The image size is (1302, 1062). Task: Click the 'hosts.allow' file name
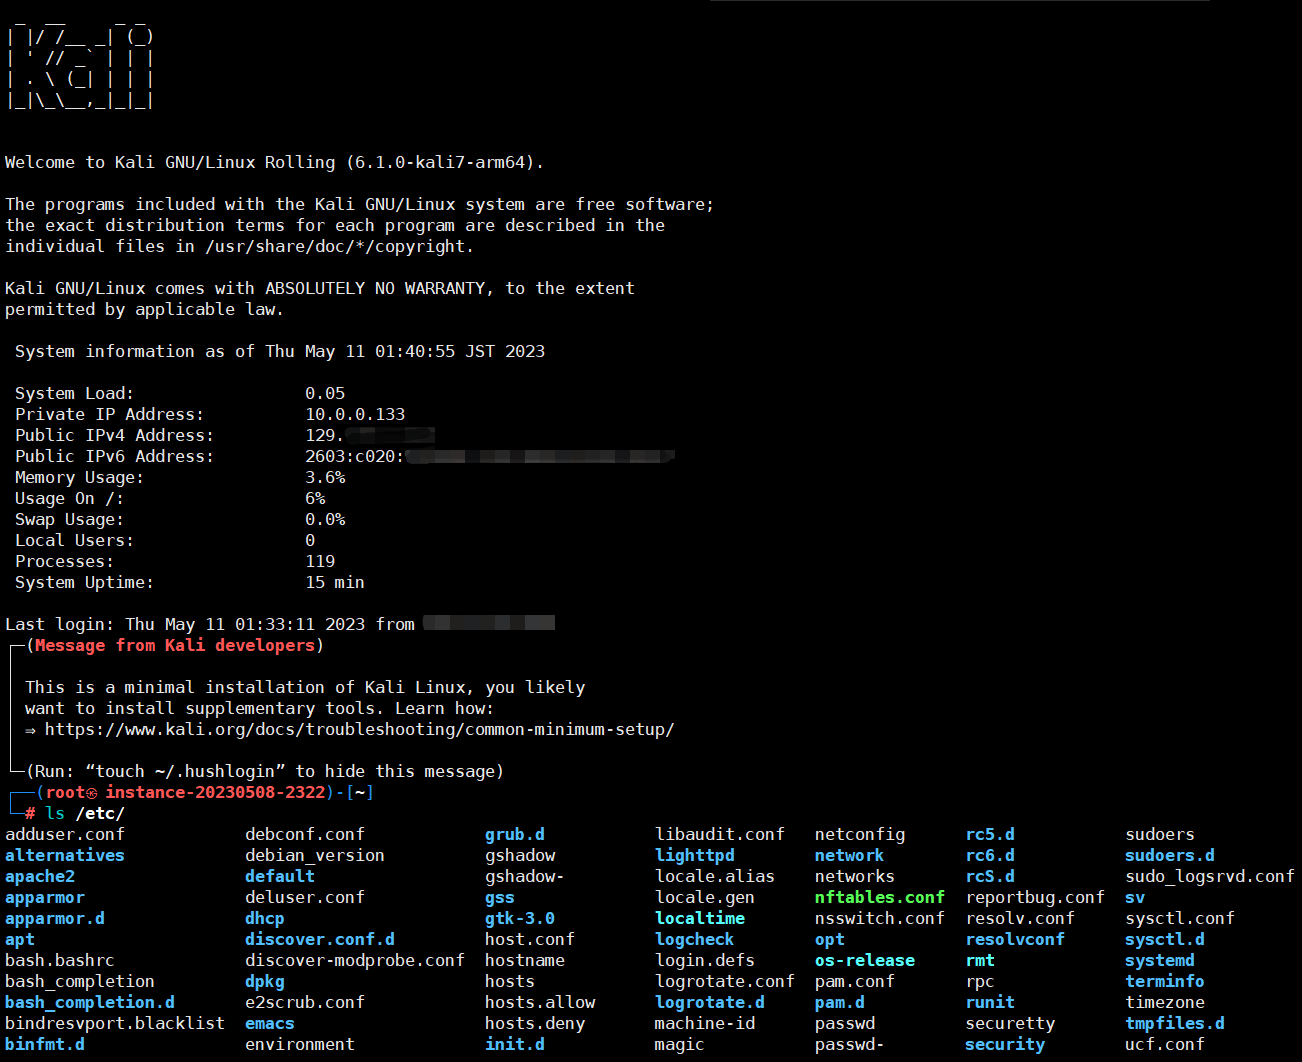tap(540, 1002)
